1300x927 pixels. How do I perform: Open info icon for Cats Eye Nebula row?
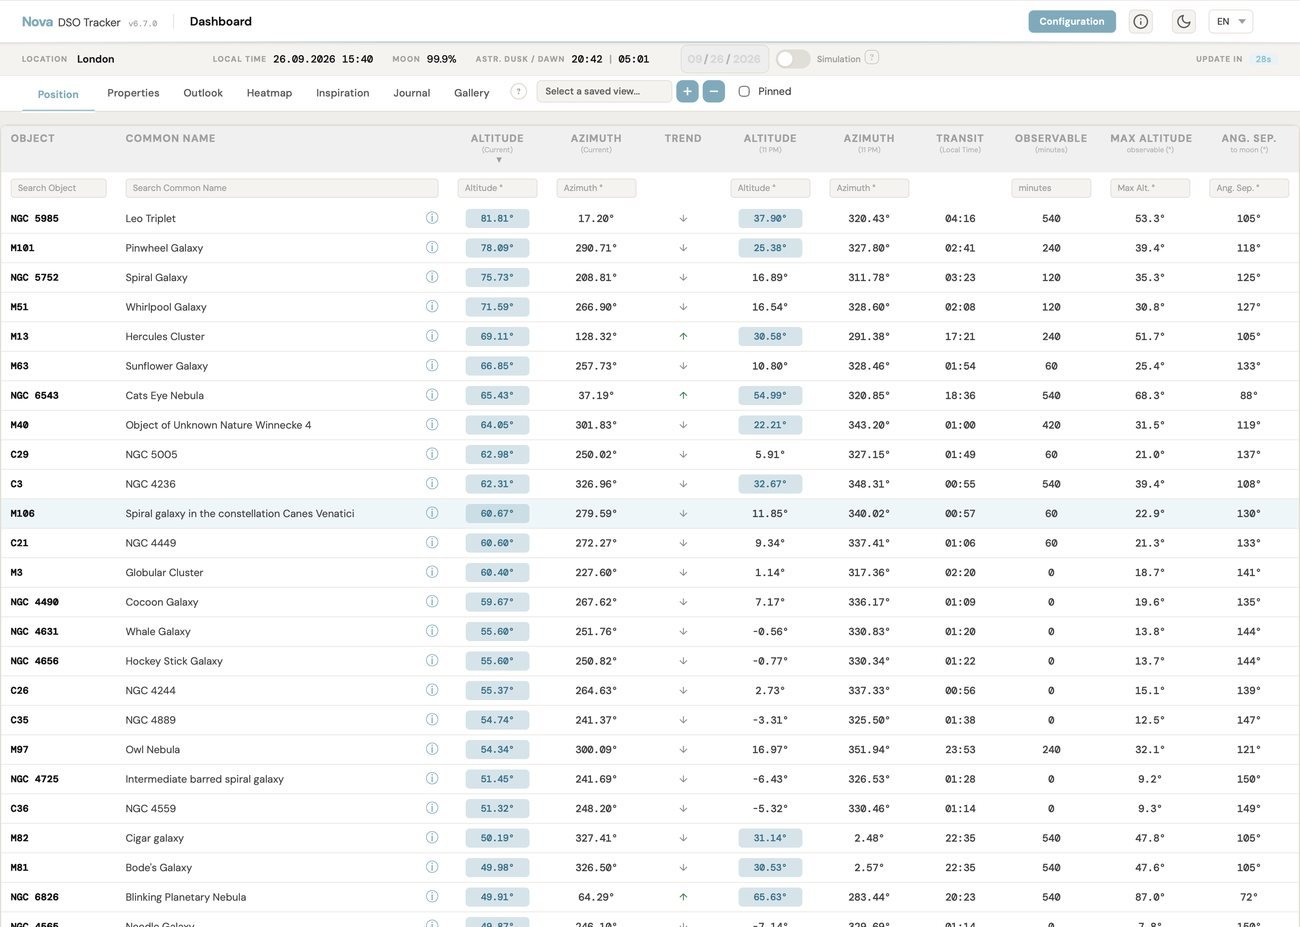[x=432, y=395]
